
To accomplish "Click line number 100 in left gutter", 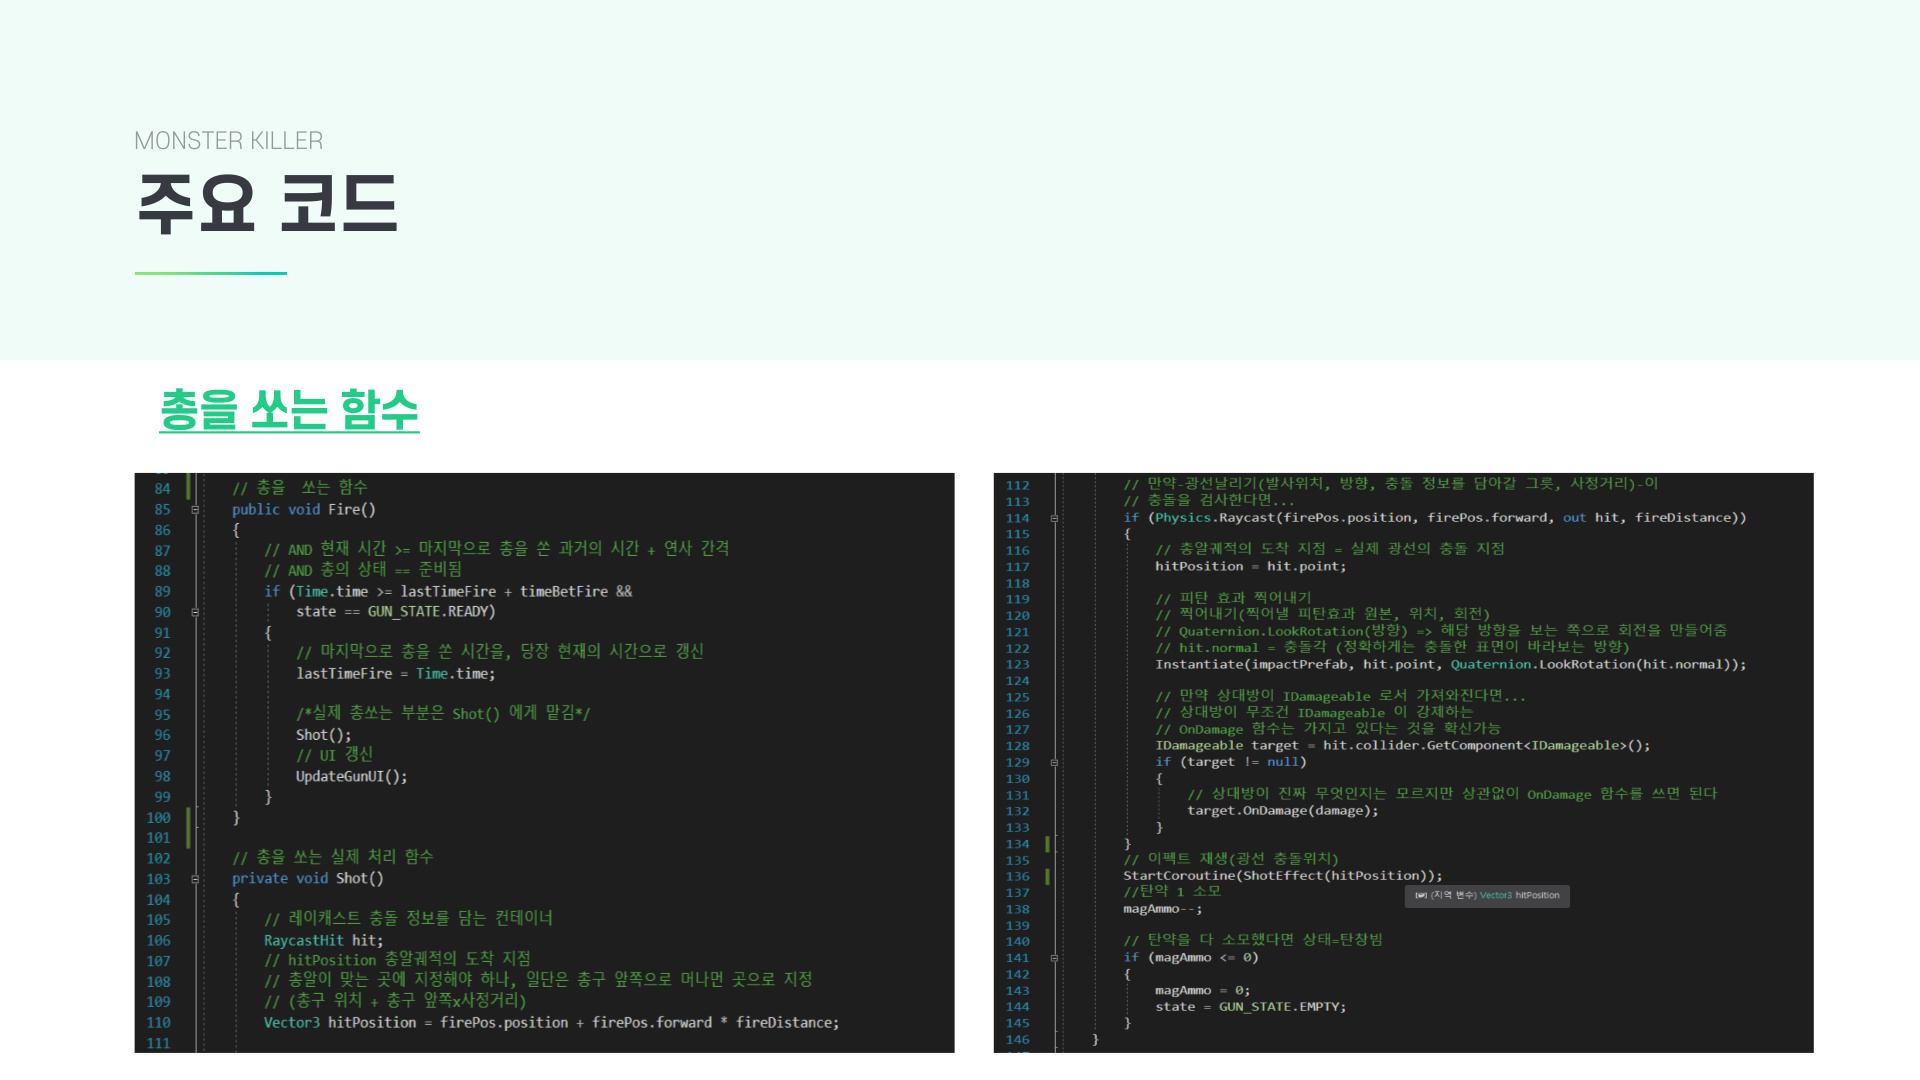I will coord(158,818).
